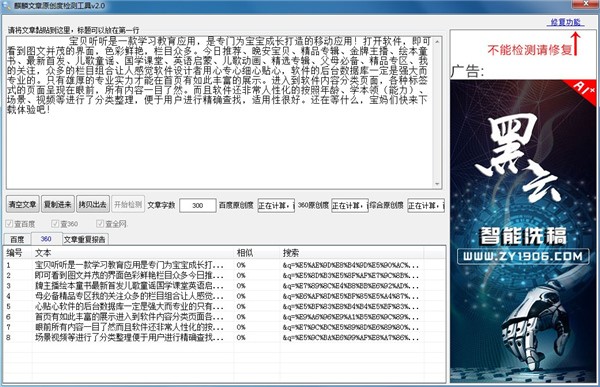Select row 8 text 场景视频等进行了分类整理
The width and height of the screenshot is (600, 387).
click(x=129, y=337)
